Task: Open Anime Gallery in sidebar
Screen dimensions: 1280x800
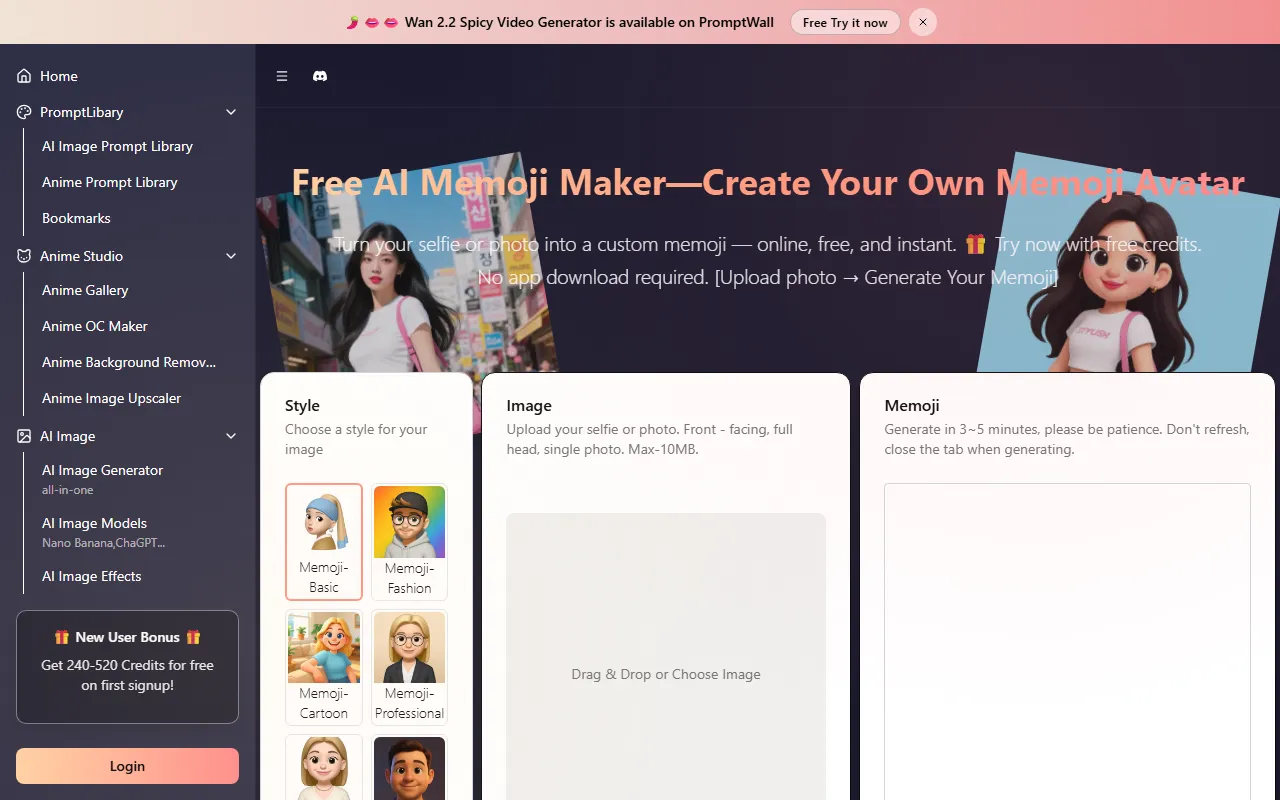Action: pos(85,290)
